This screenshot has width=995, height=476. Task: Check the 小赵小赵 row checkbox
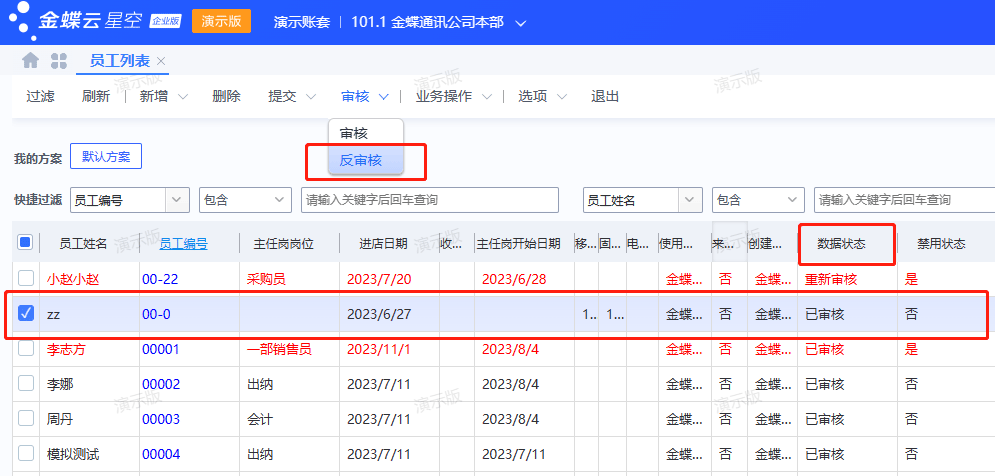25,278
